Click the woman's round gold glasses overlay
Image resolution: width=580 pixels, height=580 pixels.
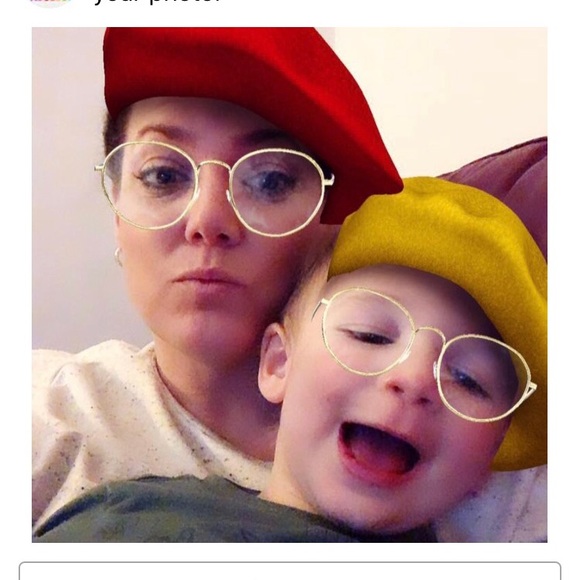[215, 189]
